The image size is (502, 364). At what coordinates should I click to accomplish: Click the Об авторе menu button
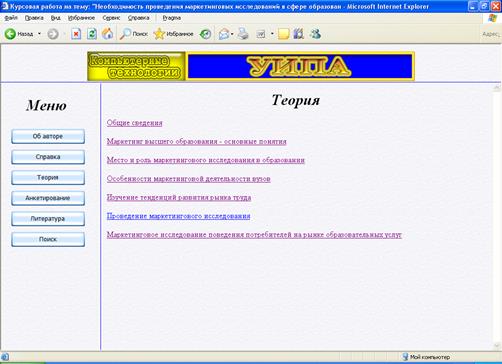[48, 136]
